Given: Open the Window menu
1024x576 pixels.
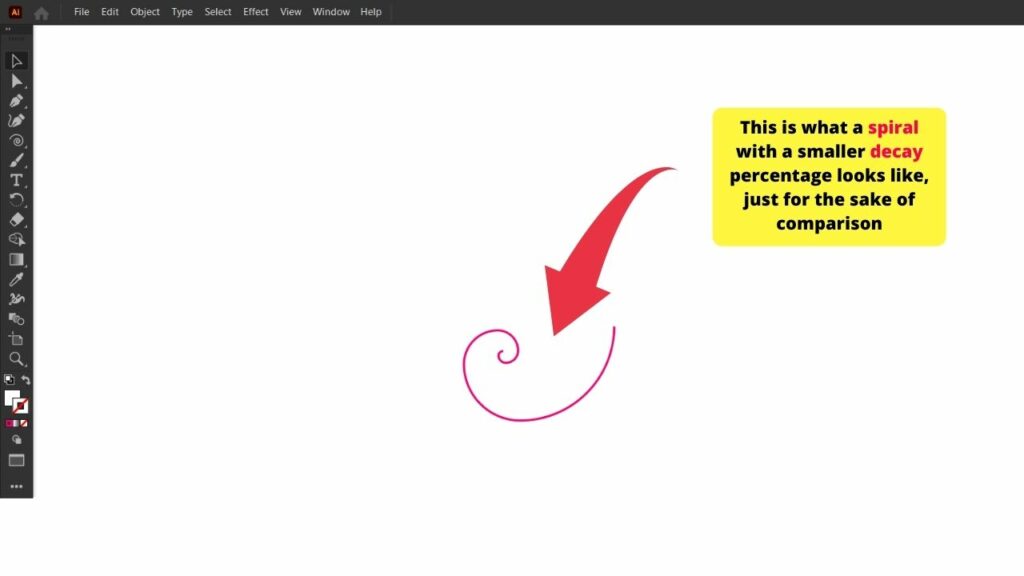Looking at the screenshot, I should tap(330, 11).
